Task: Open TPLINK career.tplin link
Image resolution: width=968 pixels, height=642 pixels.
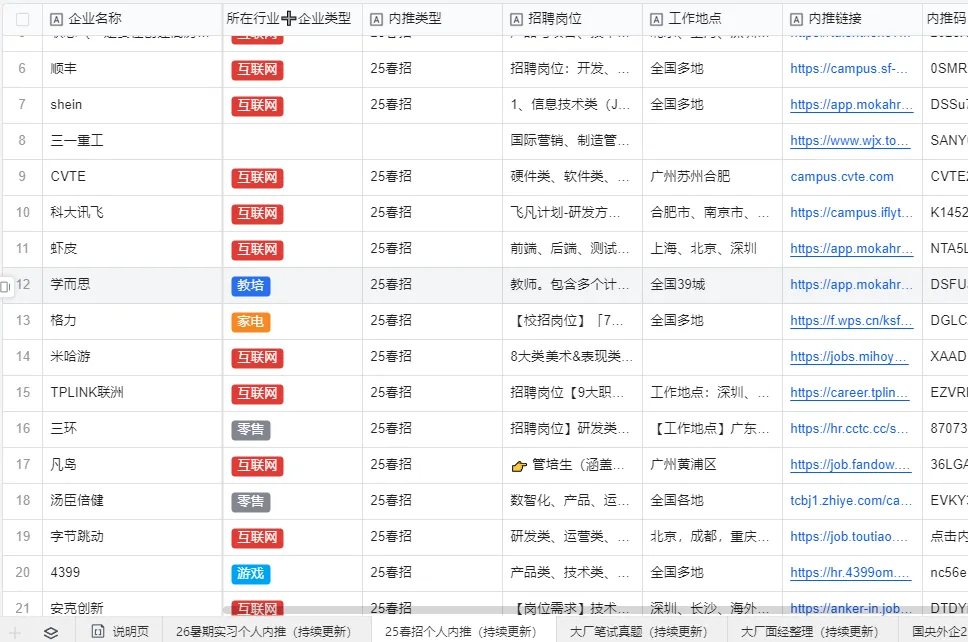Action: (x=850, y=393)
